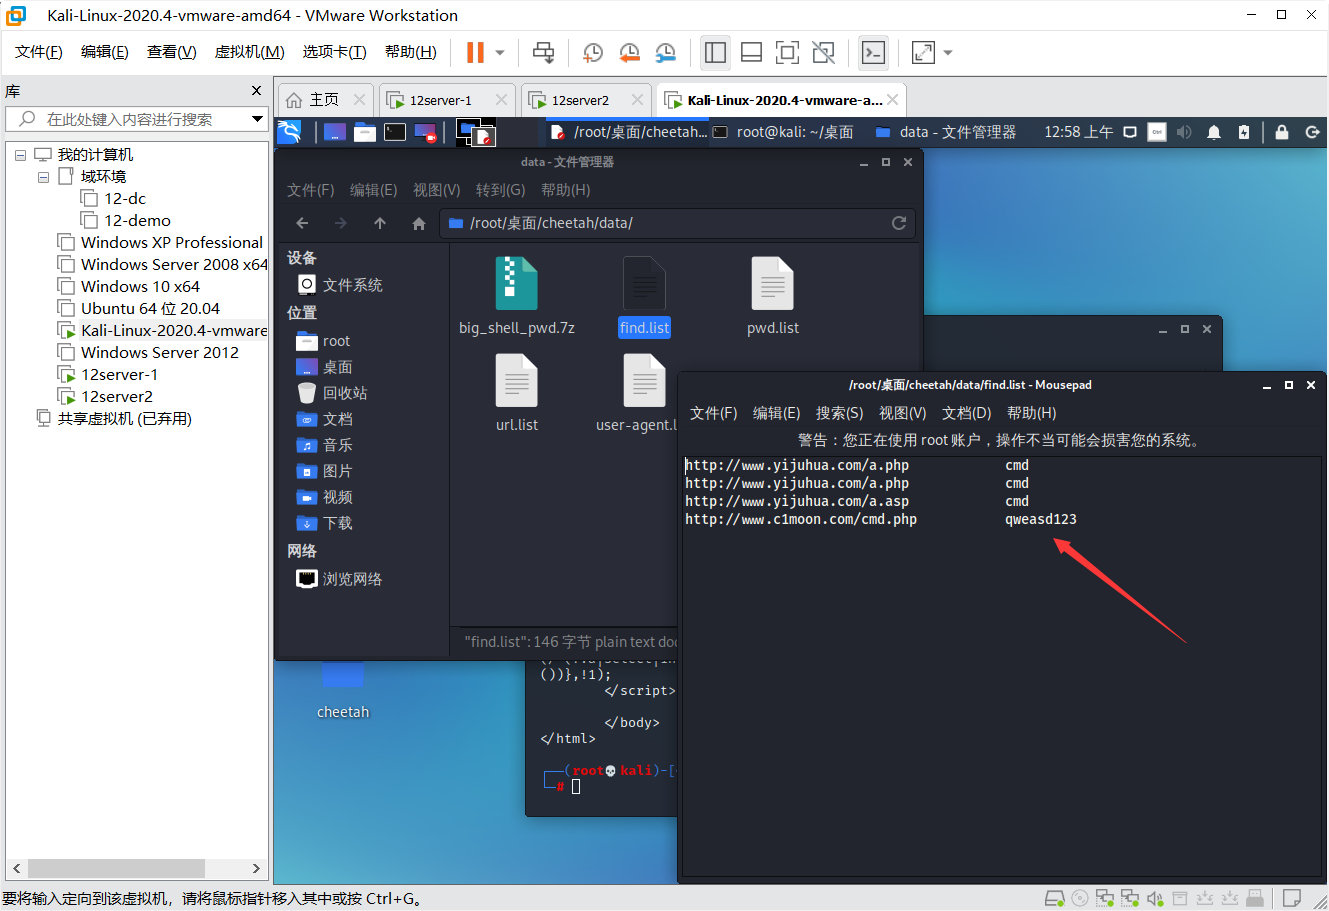Screen dimensions: 1329x911
Task: Revert the virtual machine to its snapshot
Action: pos(629,52)
